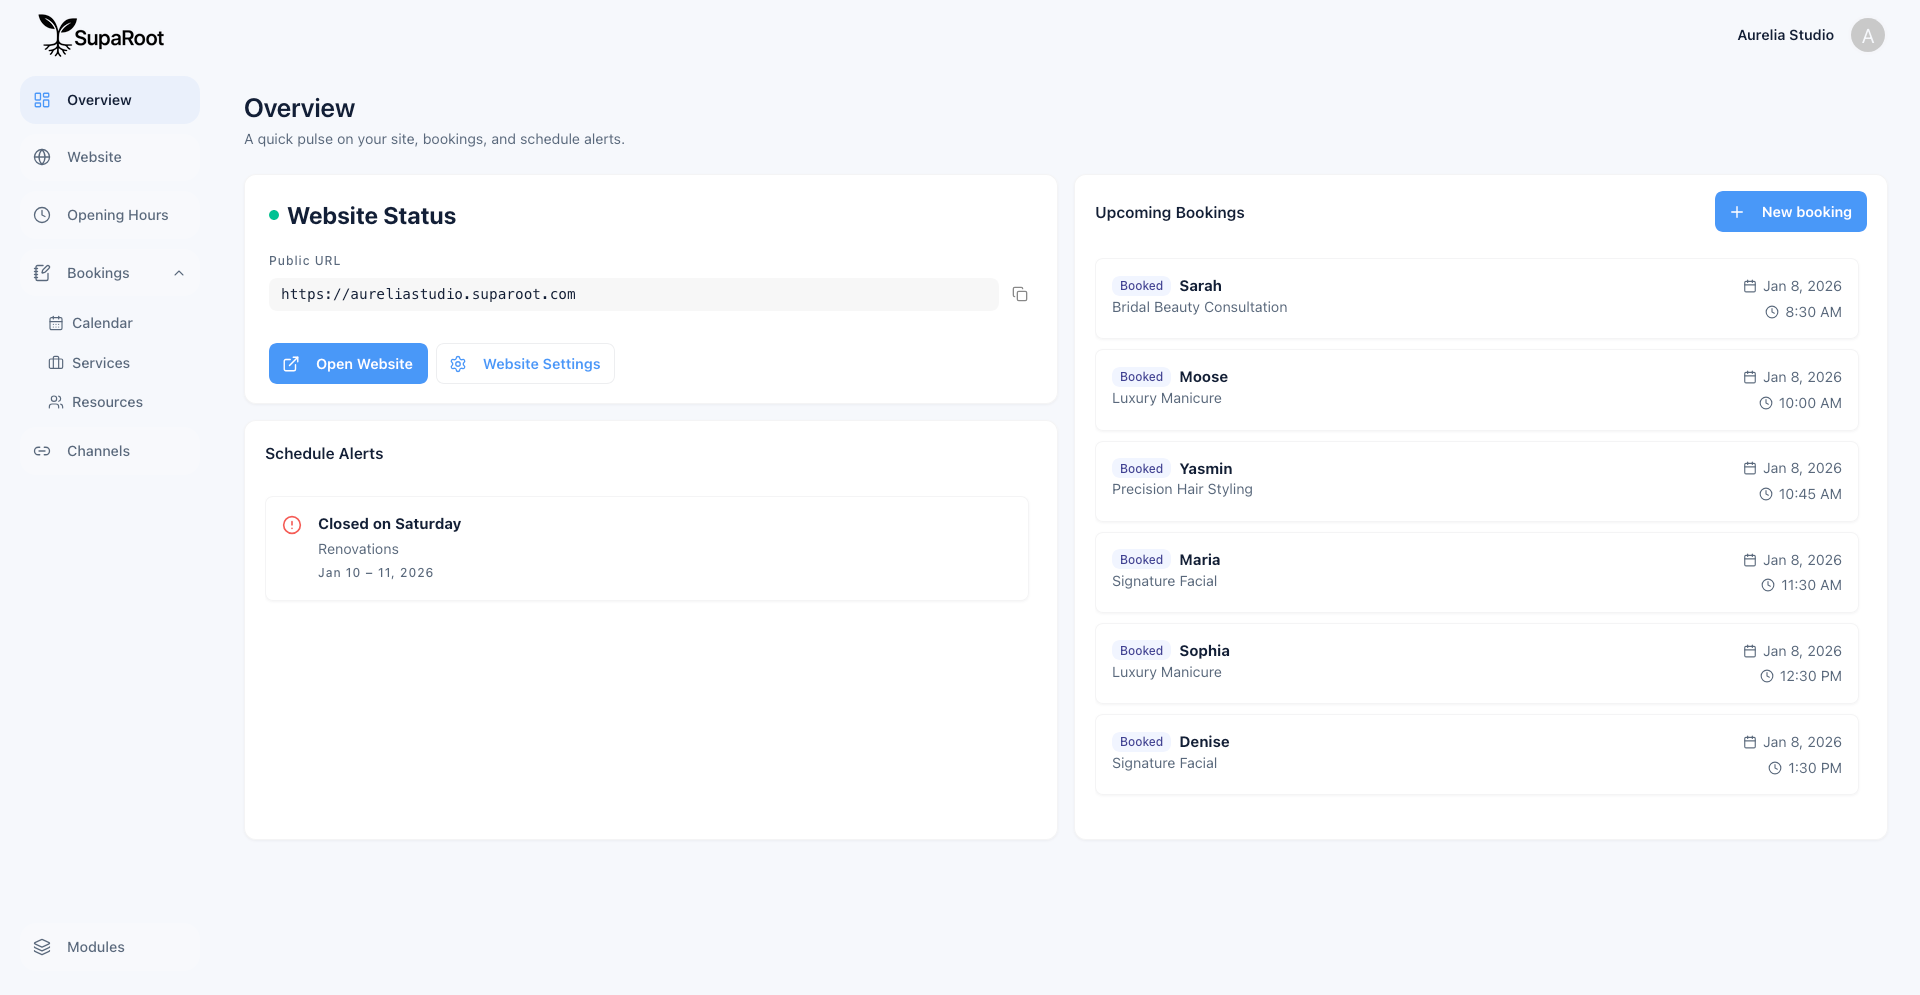Image resolution: width=1920 pixels, height=995 pixels.
Task: Select the Website globe icon in sidebar
Action: click(x=41, y=157)
